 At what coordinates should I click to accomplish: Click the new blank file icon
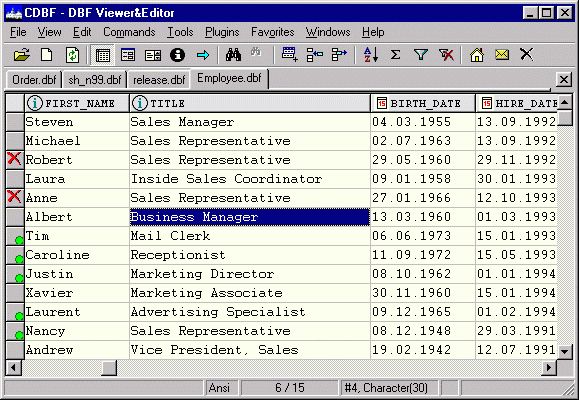coord(47,55)
